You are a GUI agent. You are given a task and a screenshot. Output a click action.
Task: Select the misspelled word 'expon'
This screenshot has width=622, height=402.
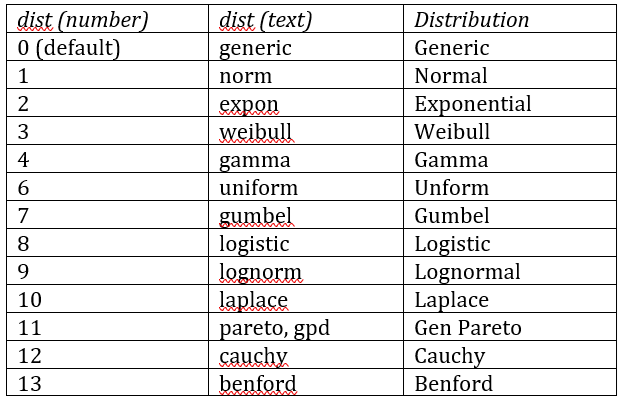coord(249,105)
